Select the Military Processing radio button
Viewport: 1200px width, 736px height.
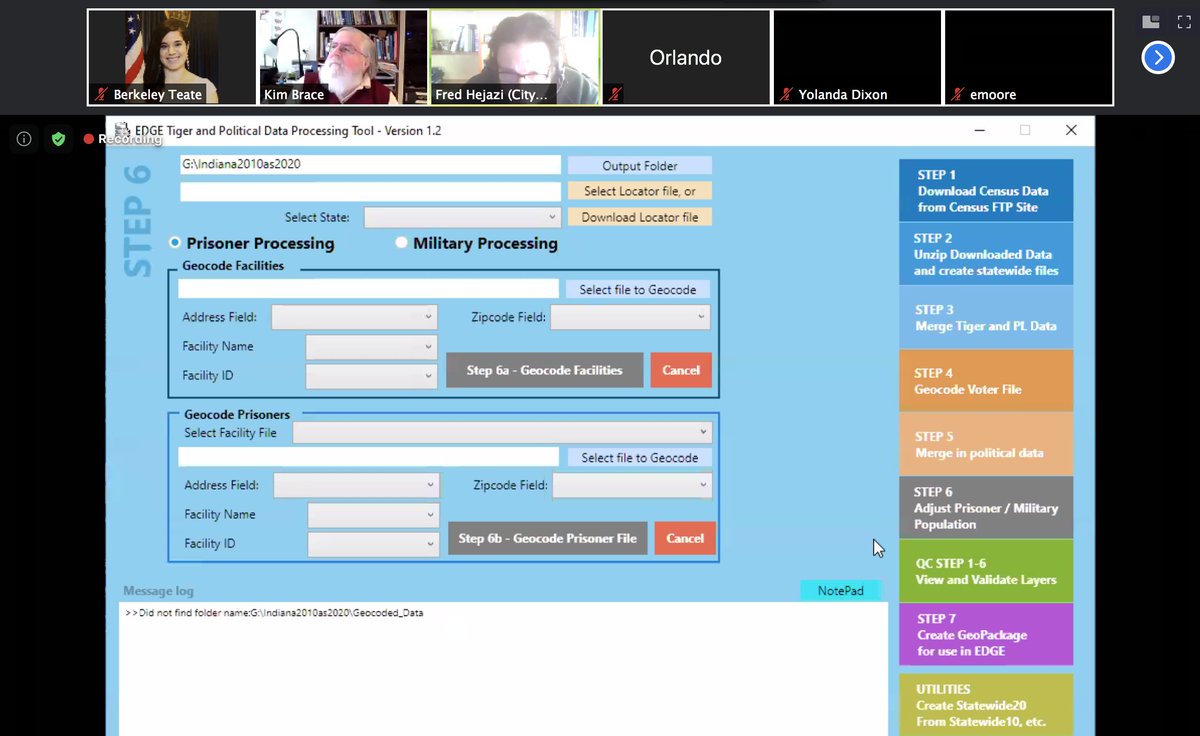(x=401, y=242)
